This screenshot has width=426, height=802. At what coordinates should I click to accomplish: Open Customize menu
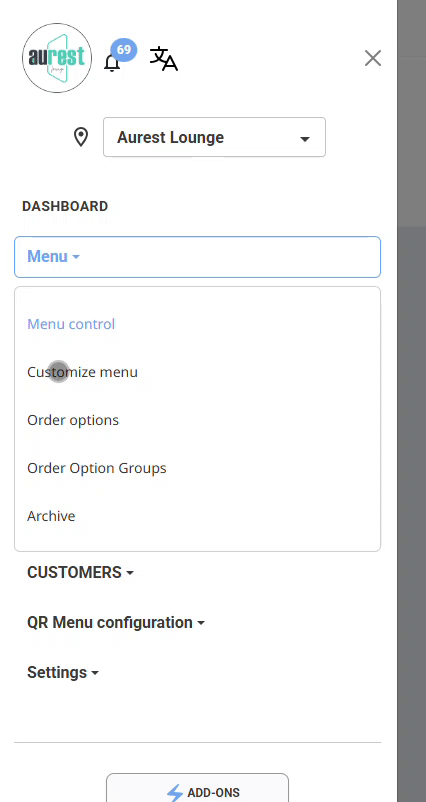click(82, 372)
